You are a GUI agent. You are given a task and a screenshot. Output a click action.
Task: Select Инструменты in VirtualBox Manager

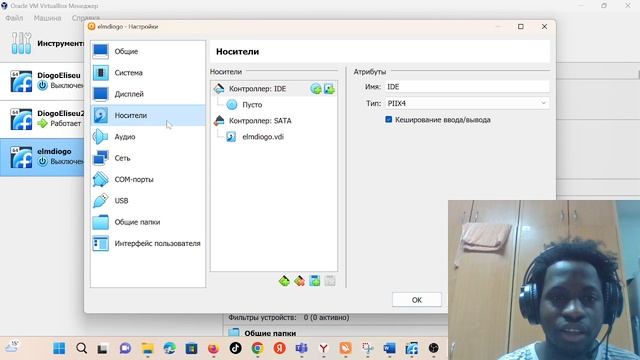point(42,43)
